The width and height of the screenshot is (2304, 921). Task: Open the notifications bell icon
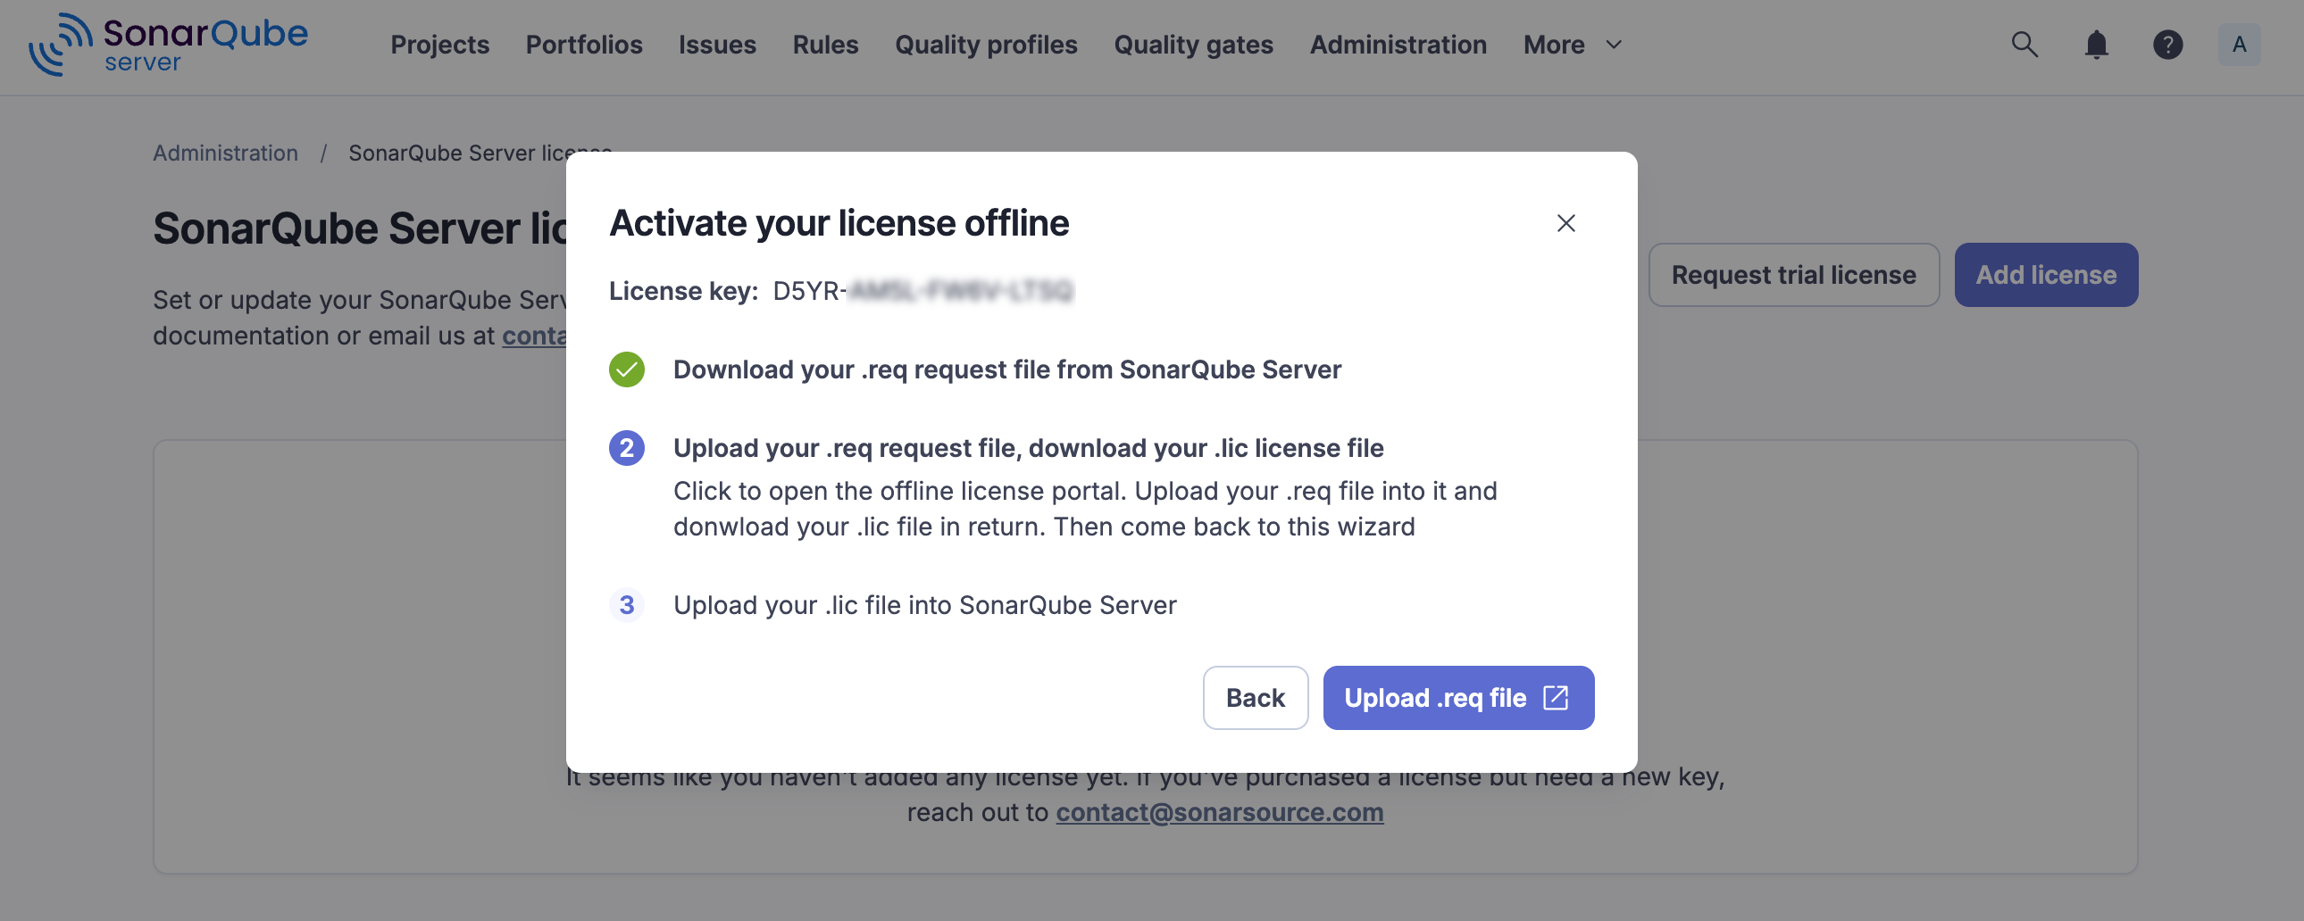click(2096, 44)
